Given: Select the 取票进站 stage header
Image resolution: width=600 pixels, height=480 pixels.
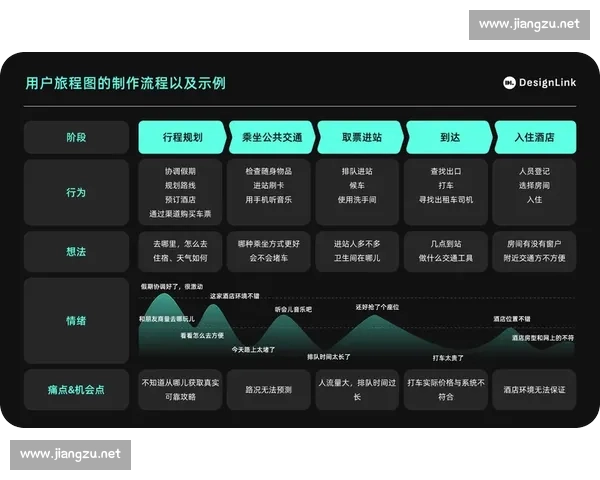Looking at the screenshot, I should pyautogui.click(x=361, y=137).
